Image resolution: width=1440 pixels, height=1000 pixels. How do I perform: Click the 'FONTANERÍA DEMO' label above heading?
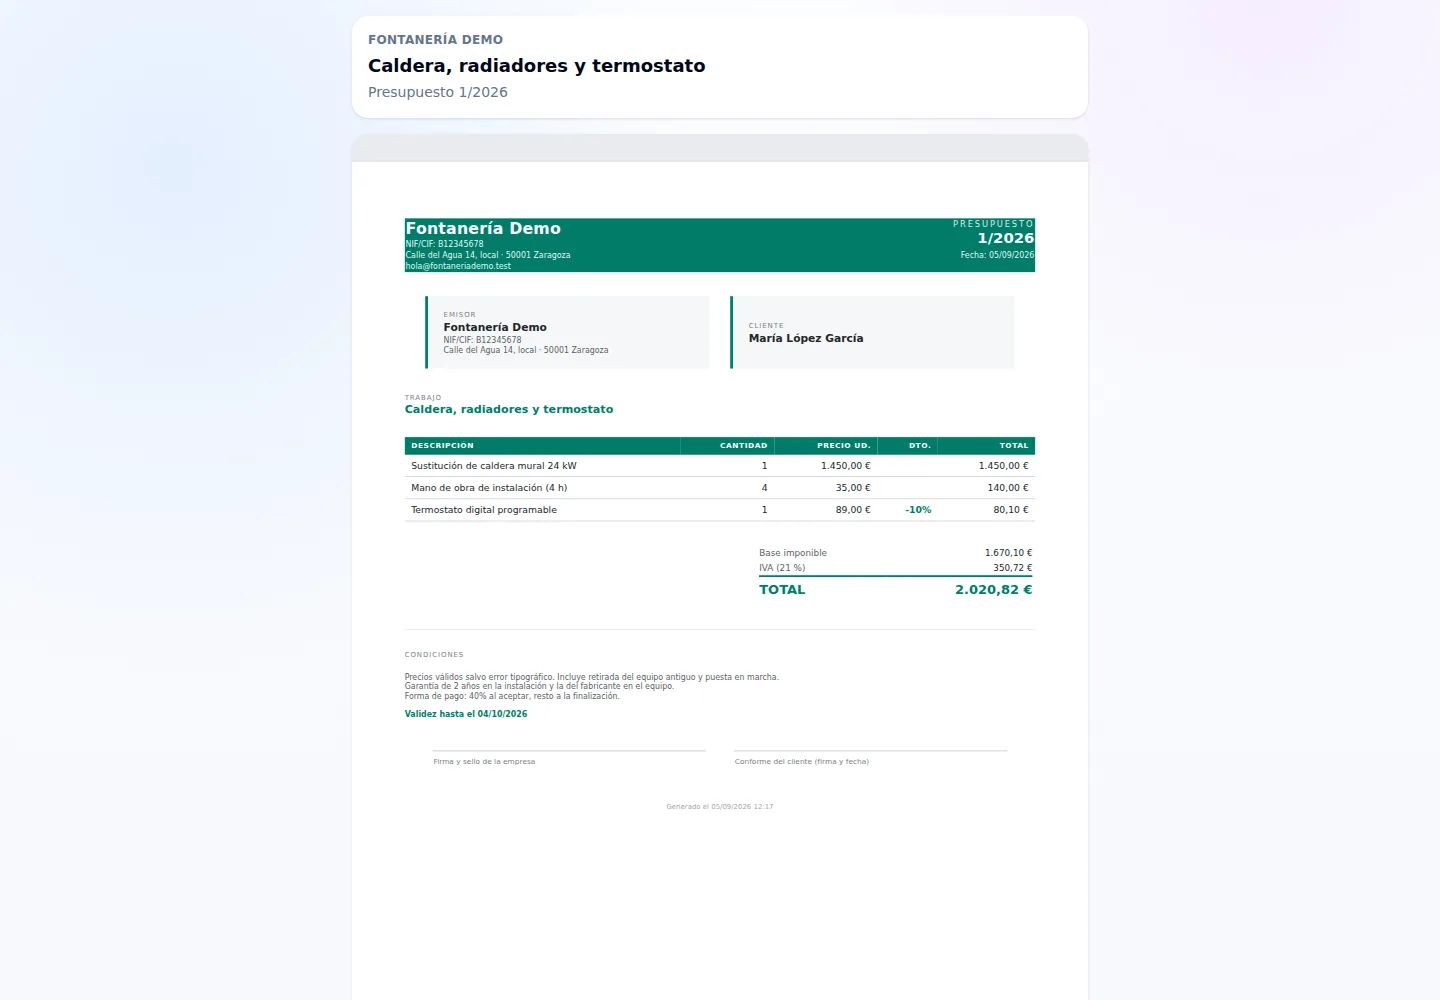(x=435, y=40)
